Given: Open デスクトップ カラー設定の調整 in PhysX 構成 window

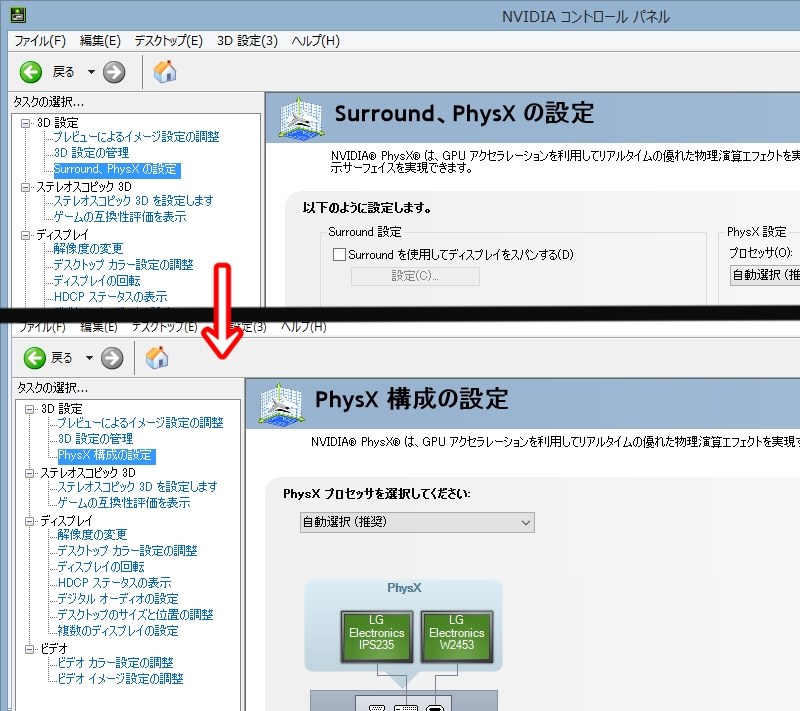Looking at the screenshot, I should point(128,551).
